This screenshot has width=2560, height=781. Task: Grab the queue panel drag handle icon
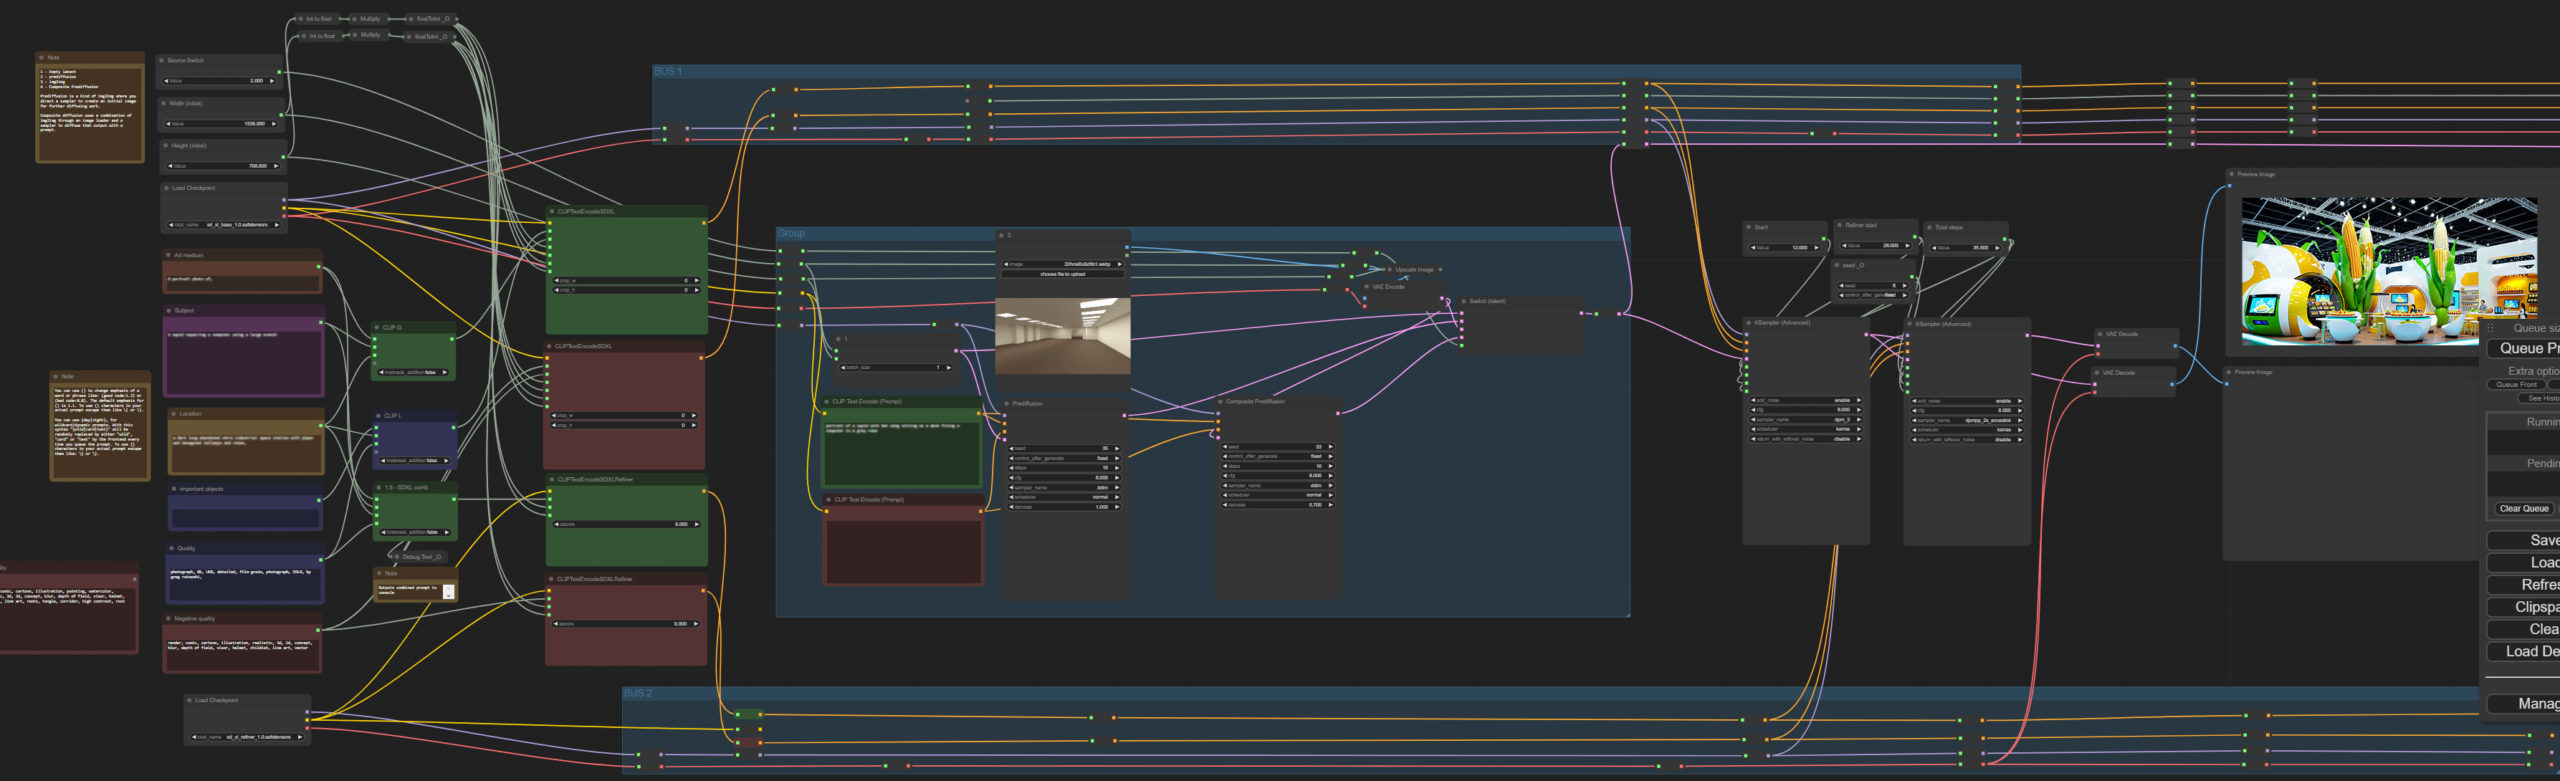coord(2491,328)
